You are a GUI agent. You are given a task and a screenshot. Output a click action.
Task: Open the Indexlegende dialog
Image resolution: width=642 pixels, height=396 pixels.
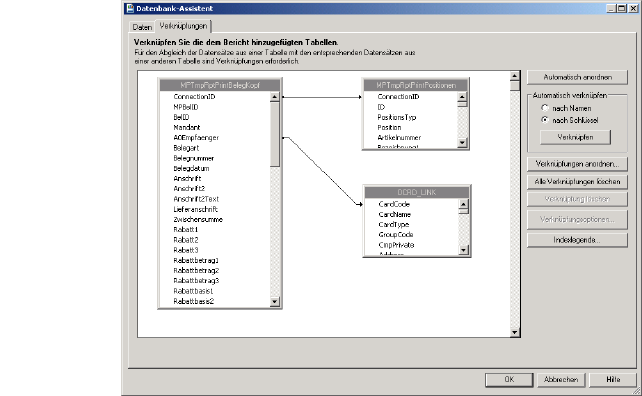point(577,240)
